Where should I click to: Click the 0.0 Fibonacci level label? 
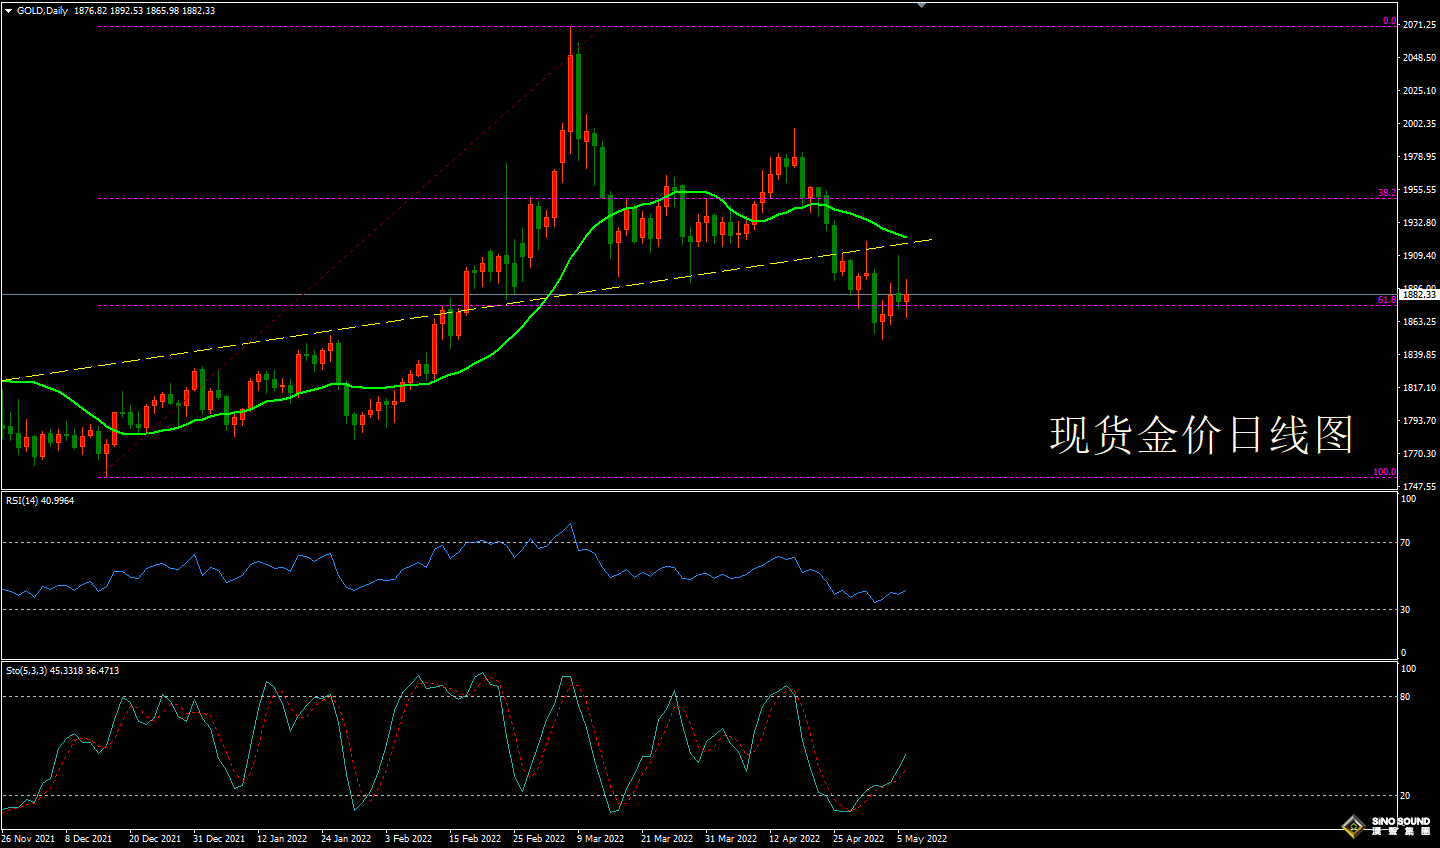(1389, 21)
